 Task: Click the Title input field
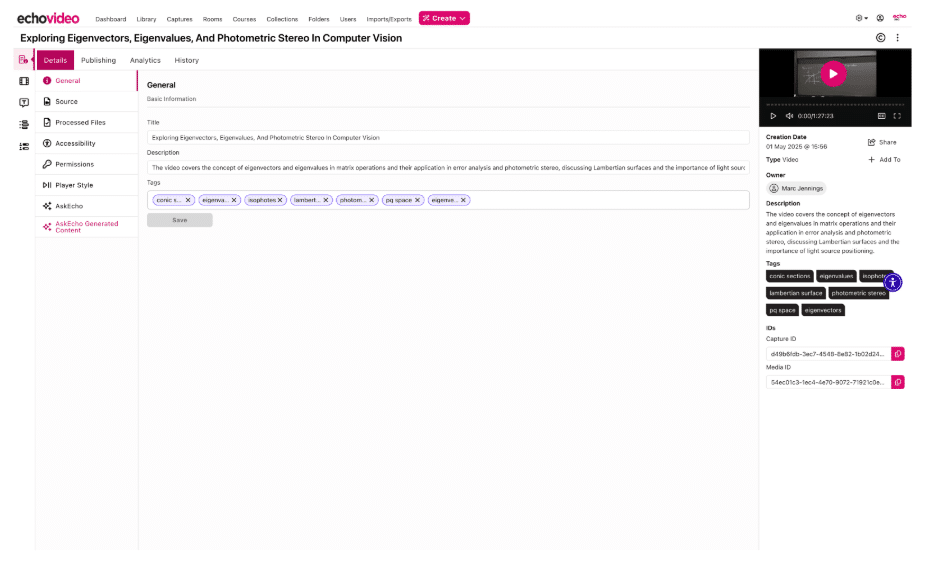448,137
